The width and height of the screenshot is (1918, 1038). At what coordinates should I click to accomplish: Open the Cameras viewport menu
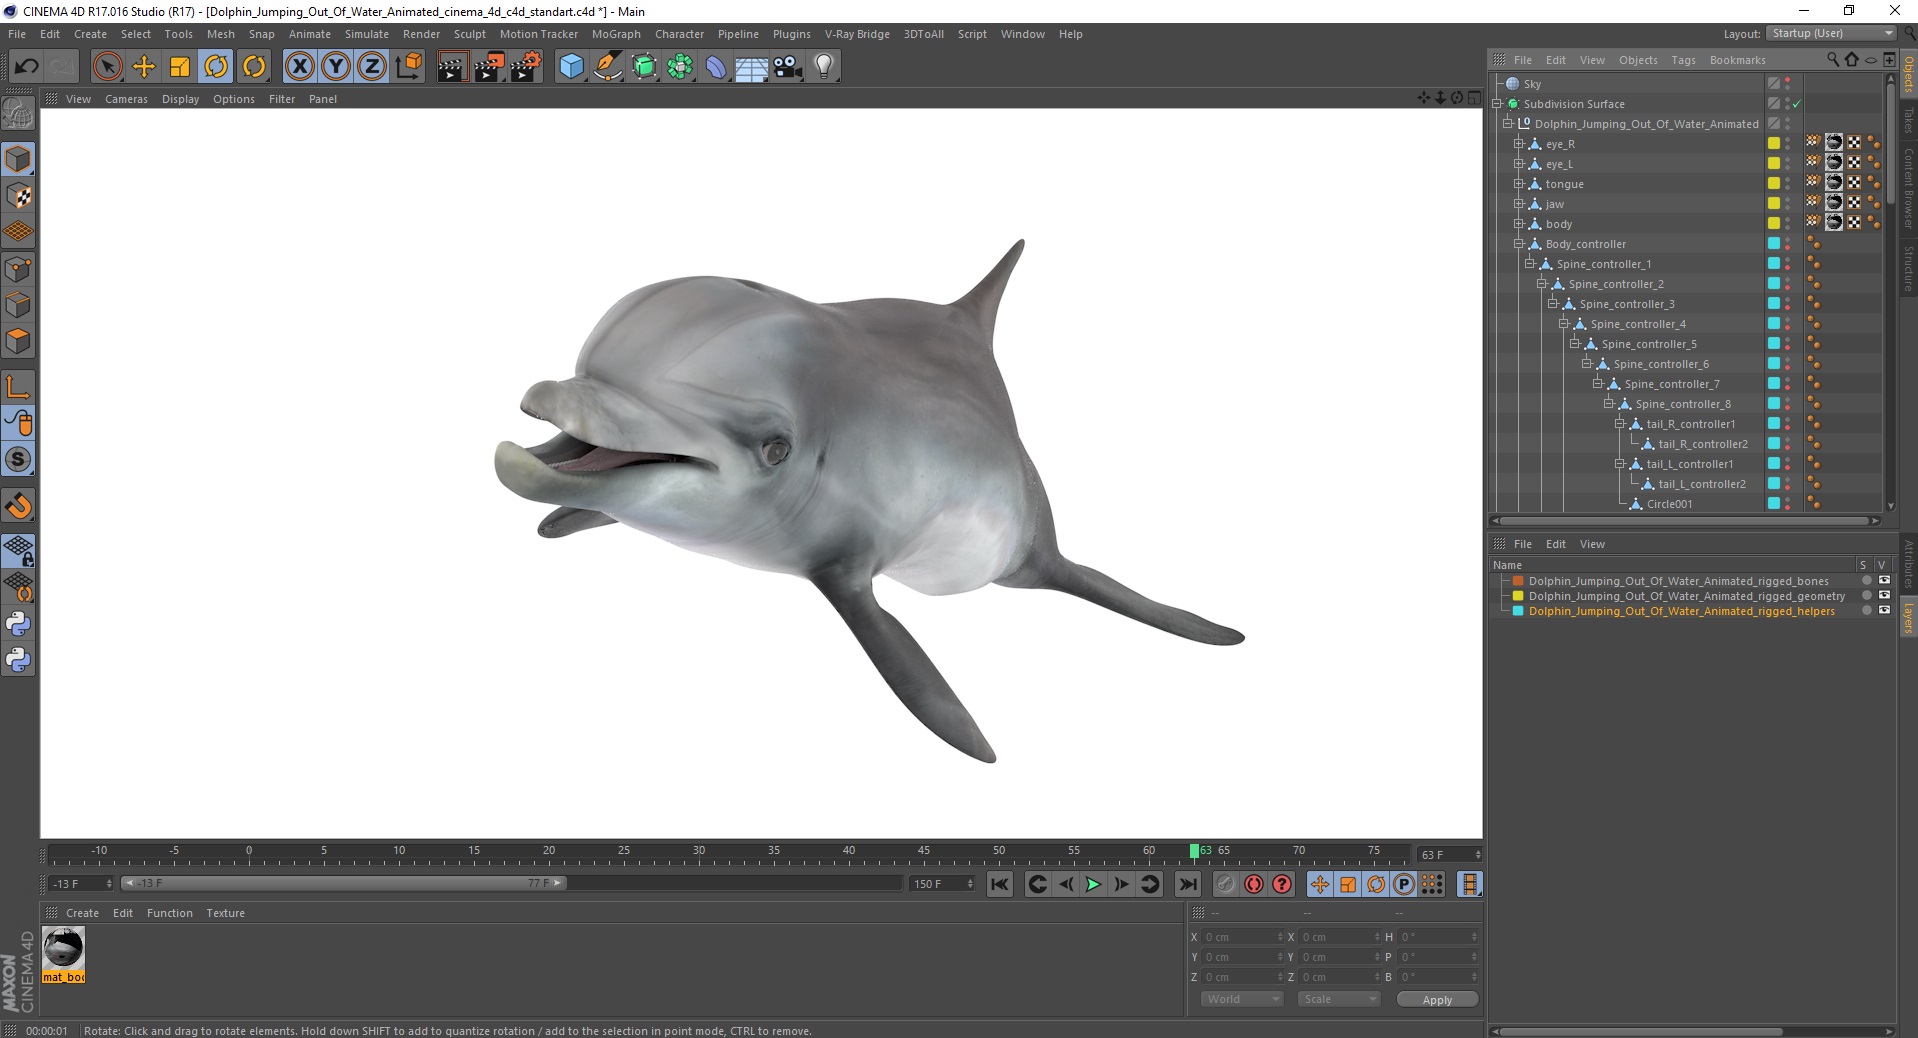(x=126, y=99)
